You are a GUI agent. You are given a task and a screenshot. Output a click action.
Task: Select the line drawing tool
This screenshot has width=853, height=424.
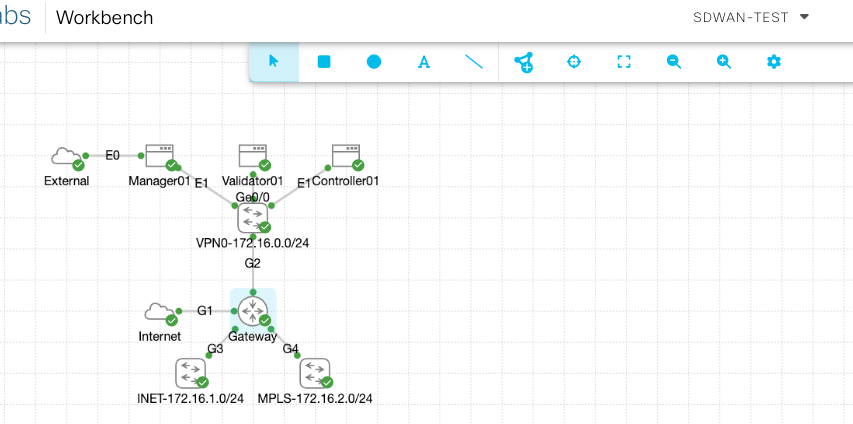(x=474, y=62)
